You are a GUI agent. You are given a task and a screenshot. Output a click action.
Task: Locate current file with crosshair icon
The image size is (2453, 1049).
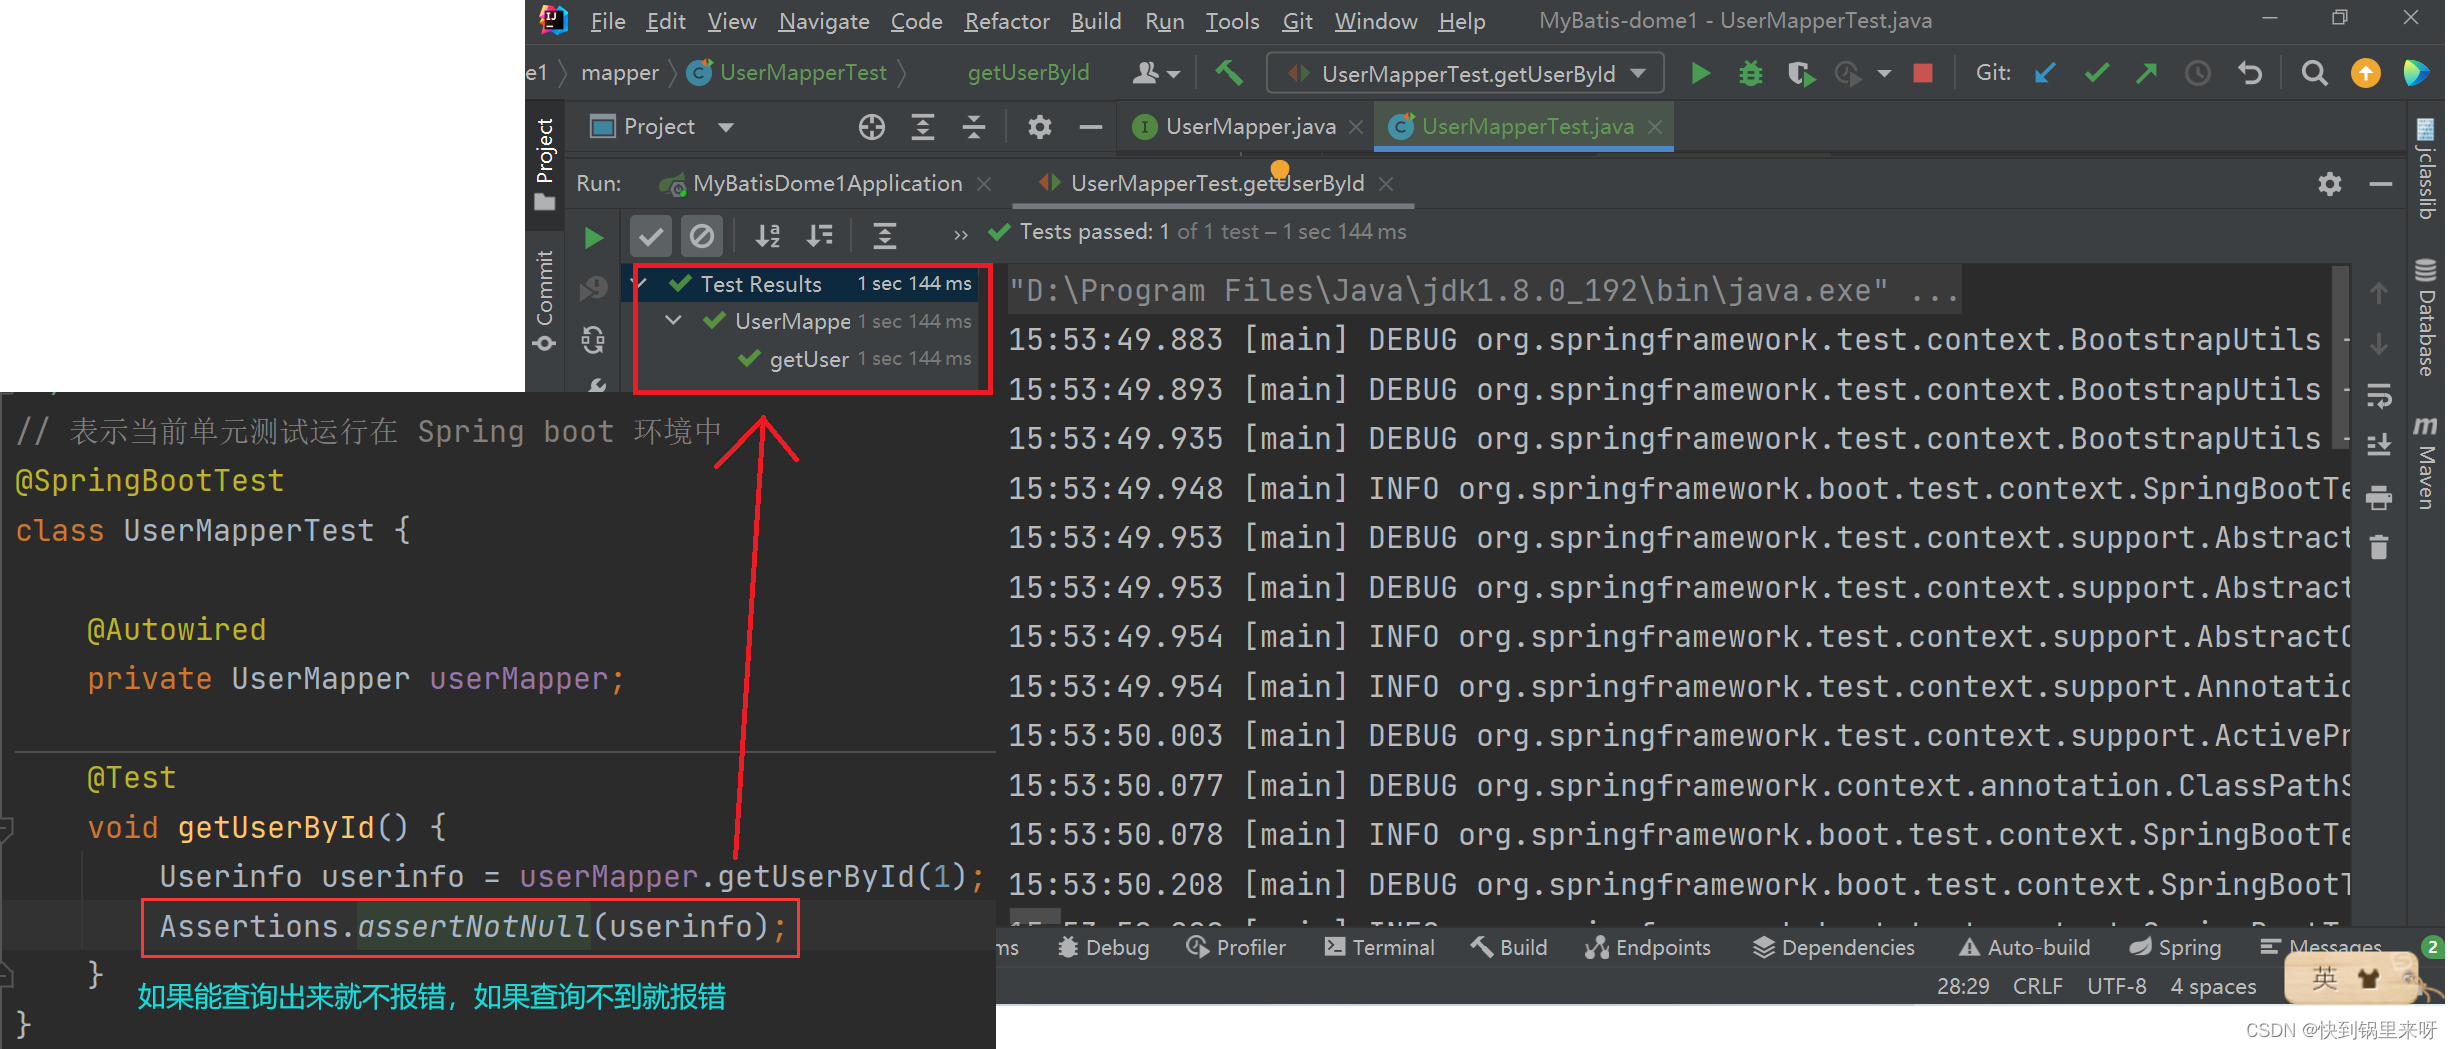(x=871, y=127)
